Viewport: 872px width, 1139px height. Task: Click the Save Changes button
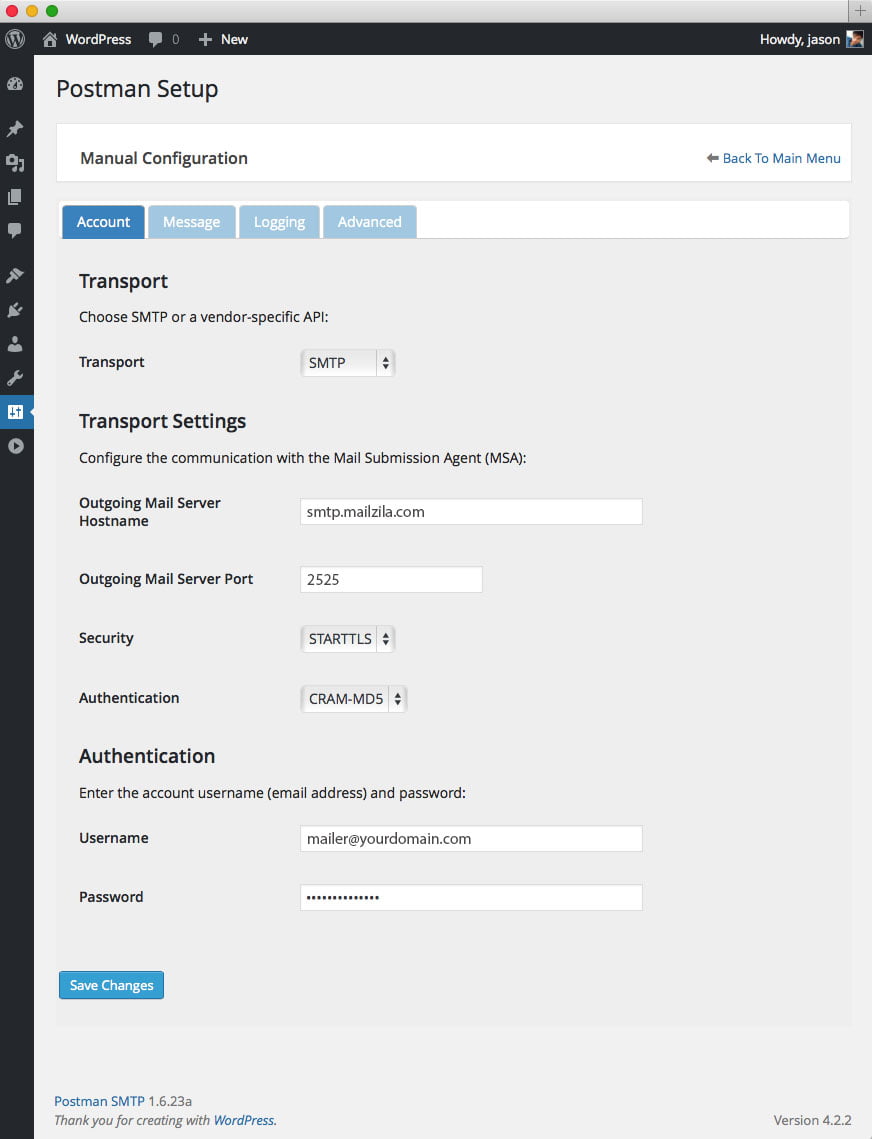click(x=111, y=985)
